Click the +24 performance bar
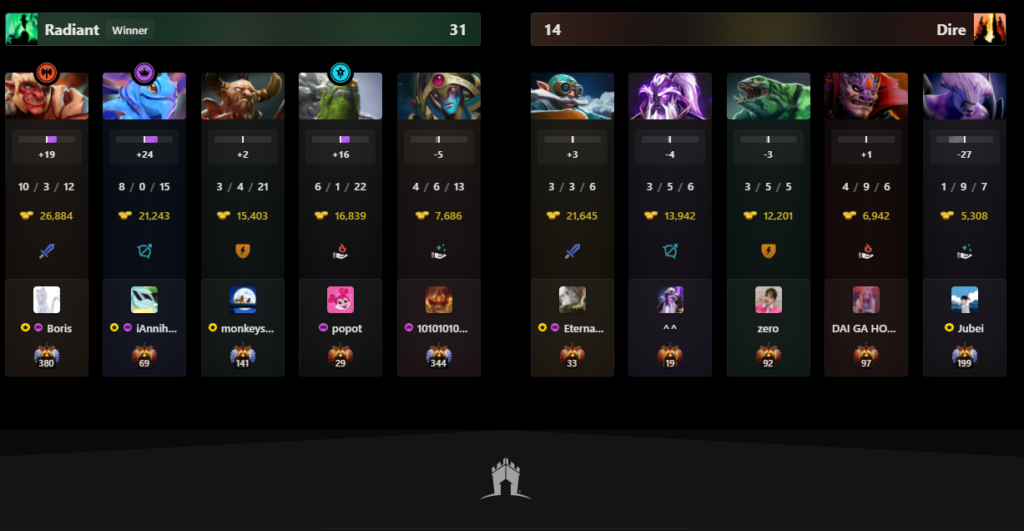 click(144, 139)
